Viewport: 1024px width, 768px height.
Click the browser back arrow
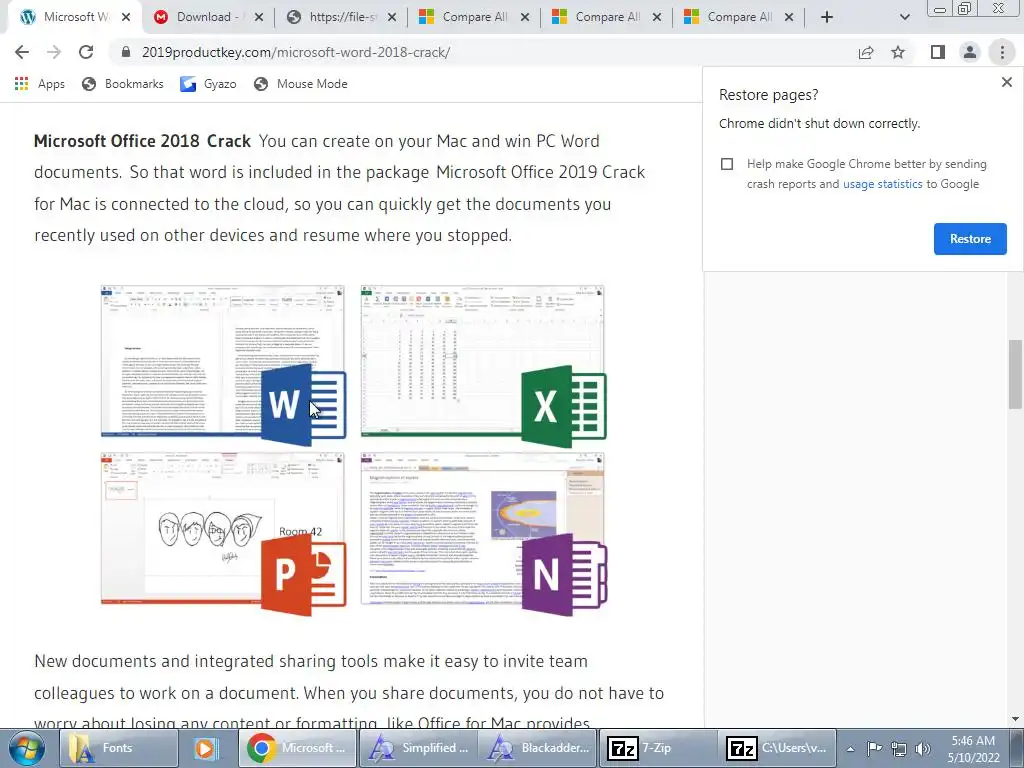click(22, 52)
